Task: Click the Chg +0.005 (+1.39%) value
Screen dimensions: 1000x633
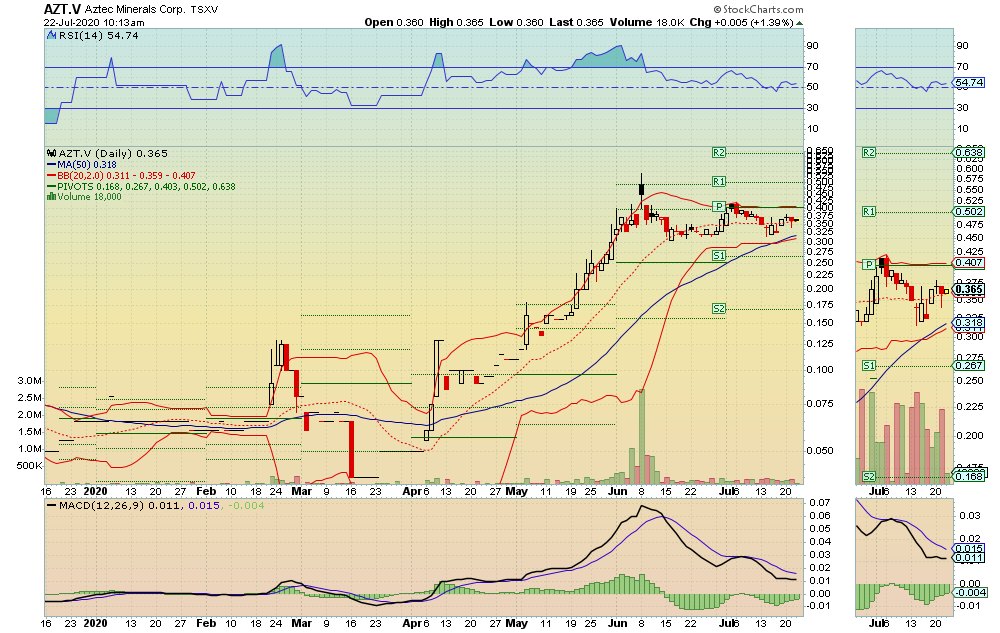Action: click(x=742, y=22)
